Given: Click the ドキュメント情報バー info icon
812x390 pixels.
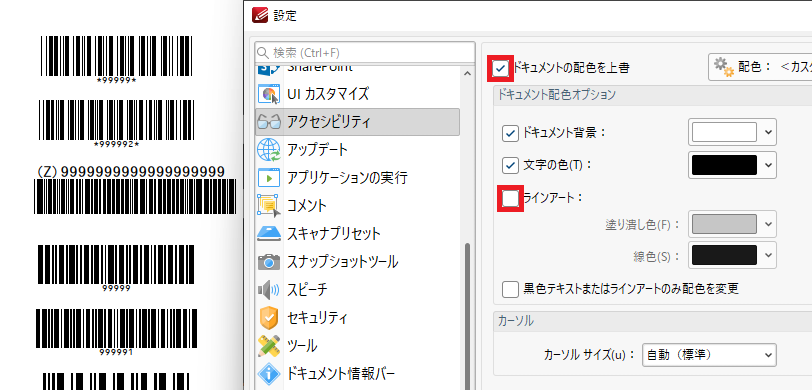Looking at the screenshot, I should (268, 373).
